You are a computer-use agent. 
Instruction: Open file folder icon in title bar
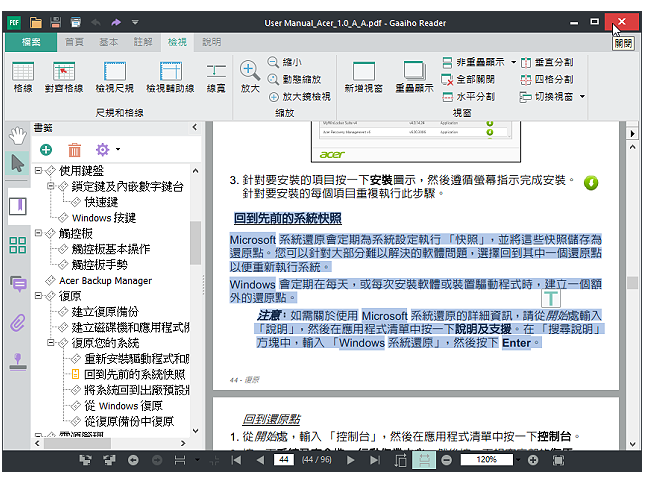[x=36, y=22]
